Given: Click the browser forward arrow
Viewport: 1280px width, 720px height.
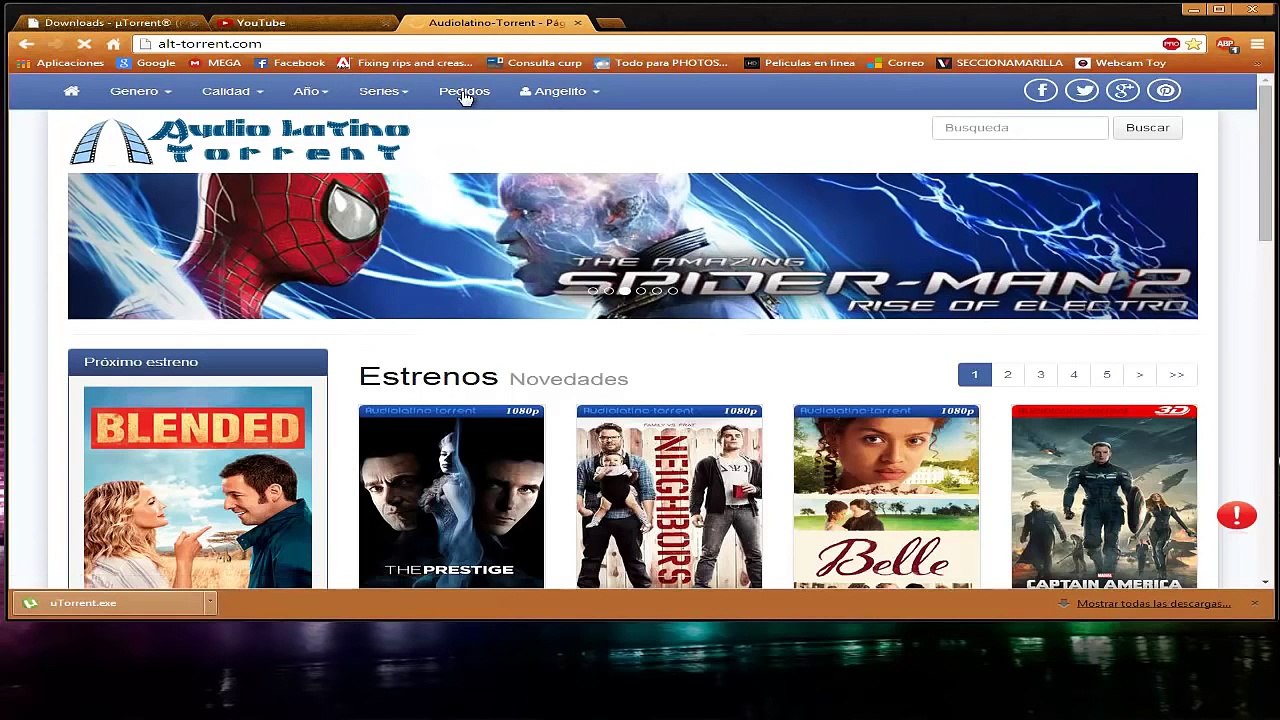Looking at the screenshot, I should [x=55, y=44].
